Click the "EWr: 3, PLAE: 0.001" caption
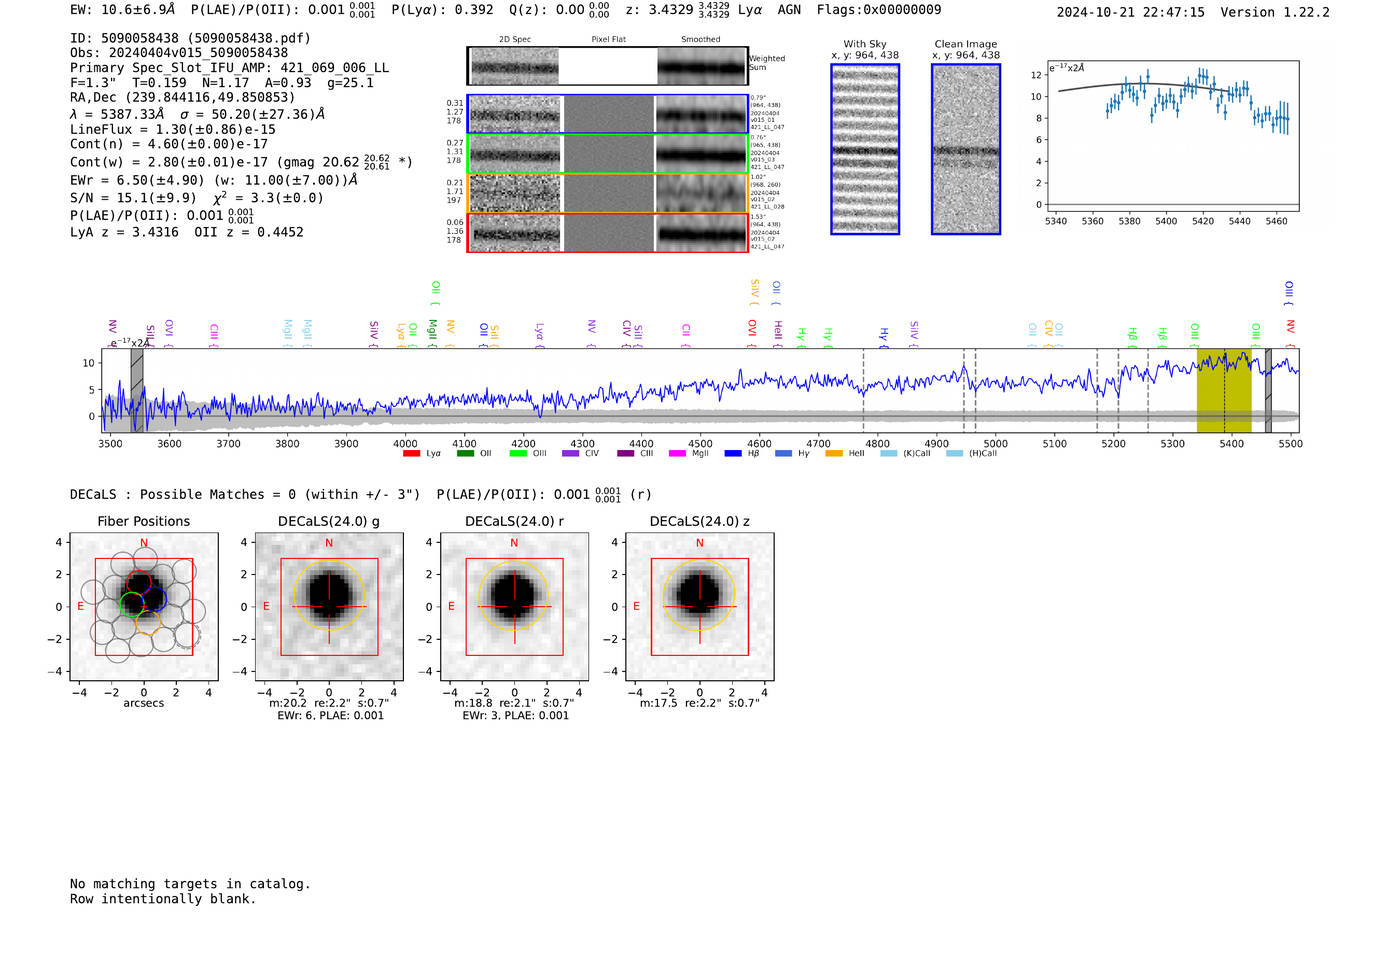 (515, 715)
